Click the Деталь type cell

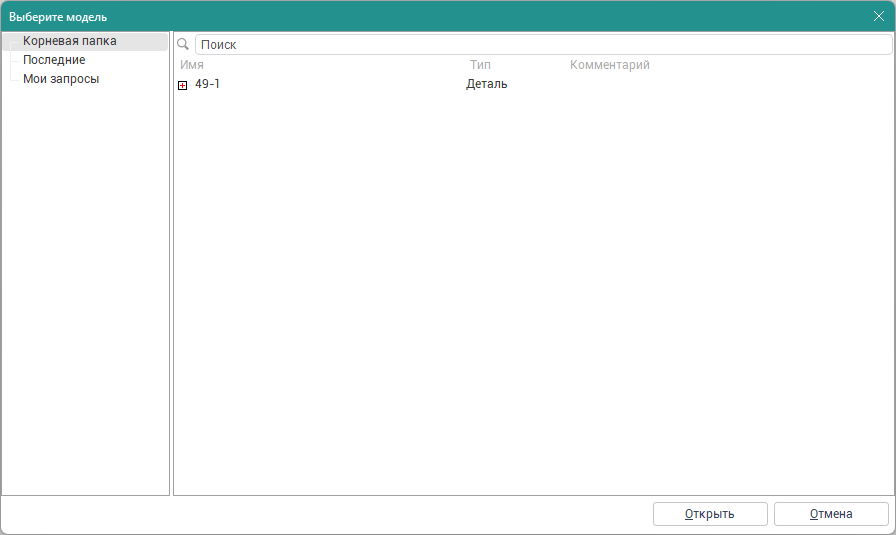pos(487,84)
